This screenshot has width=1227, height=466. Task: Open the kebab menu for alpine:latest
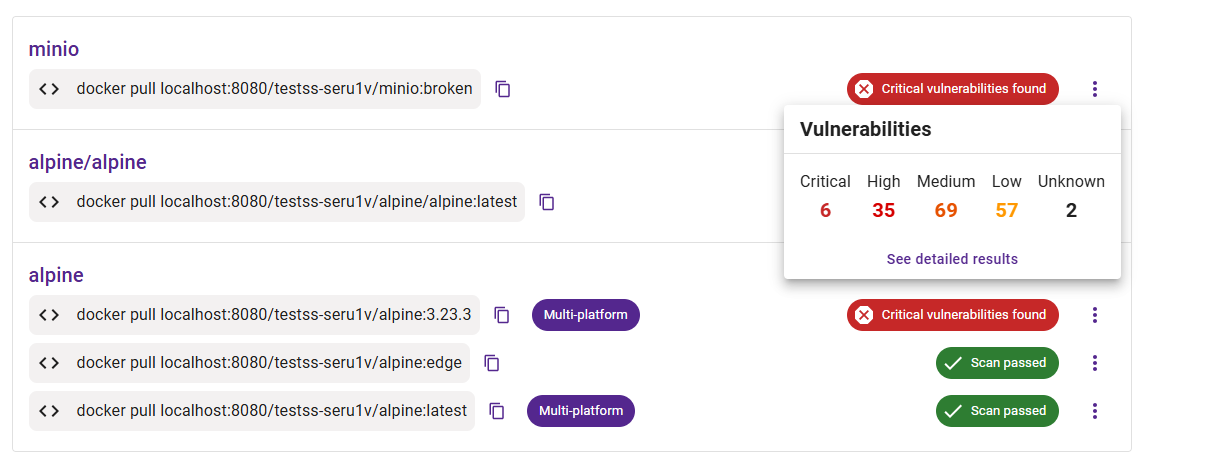point(1095,411)
